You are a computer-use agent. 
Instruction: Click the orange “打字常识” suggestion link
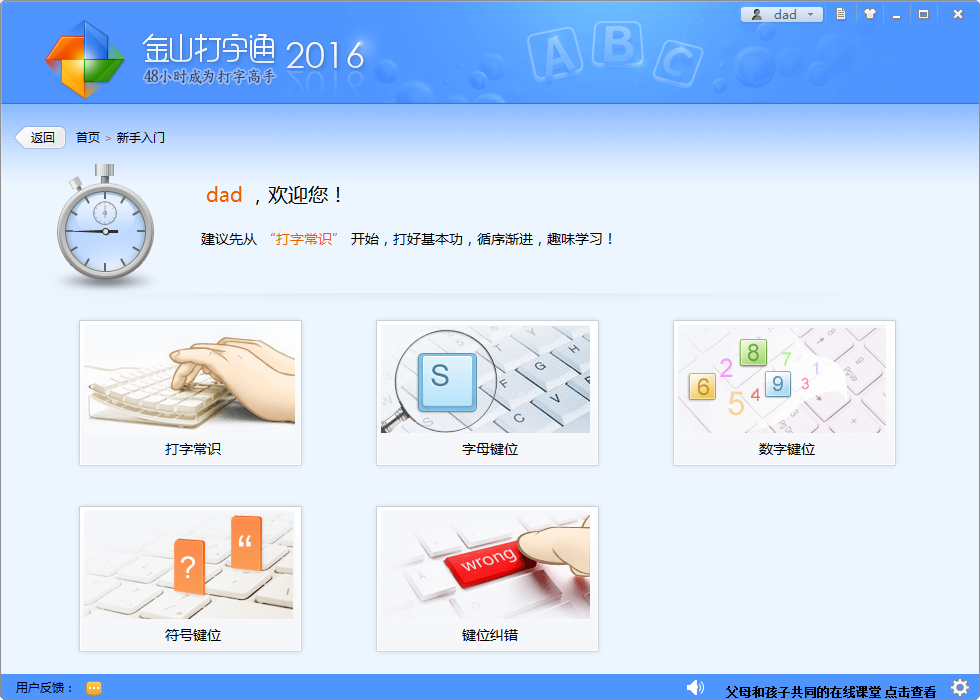click(x=304, y=239)
